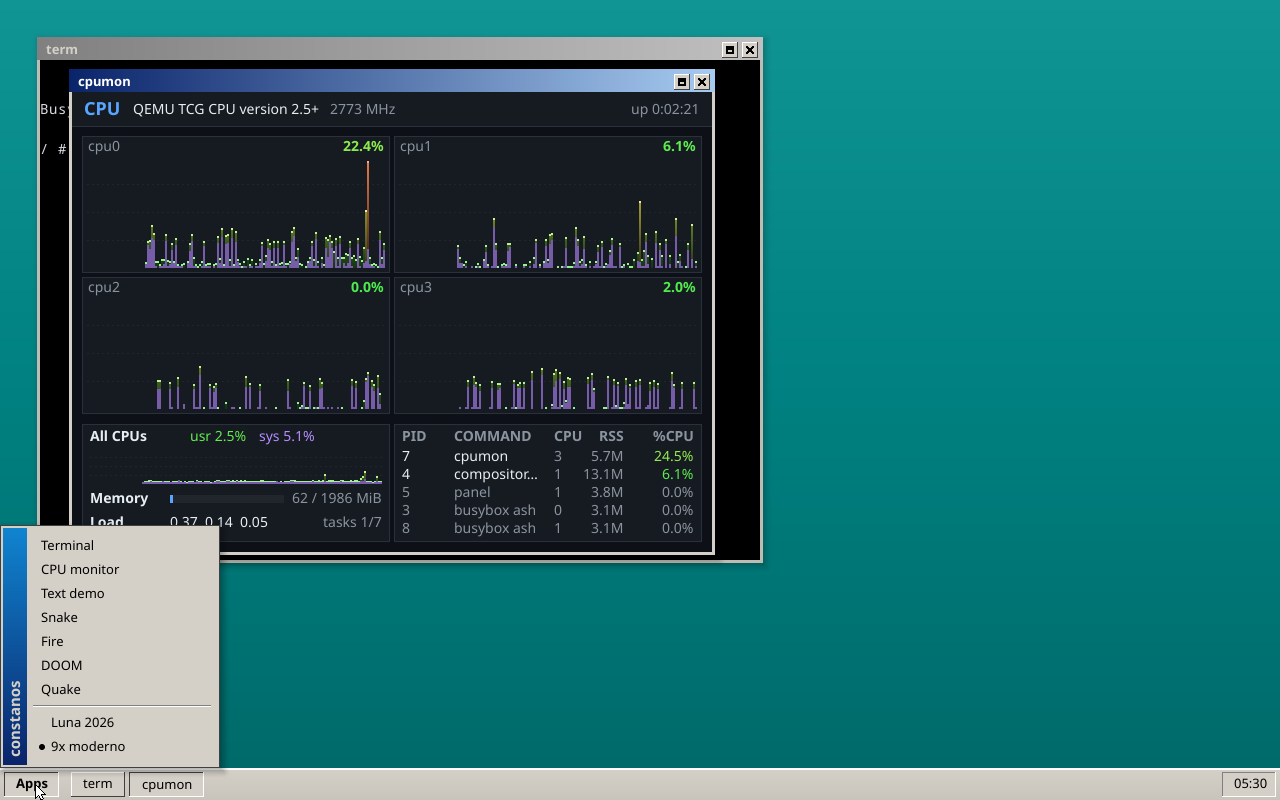1280x800 pixels.
Task: Click the uptime text 'up 0:02:21'
Action: [x=665, y=109]
